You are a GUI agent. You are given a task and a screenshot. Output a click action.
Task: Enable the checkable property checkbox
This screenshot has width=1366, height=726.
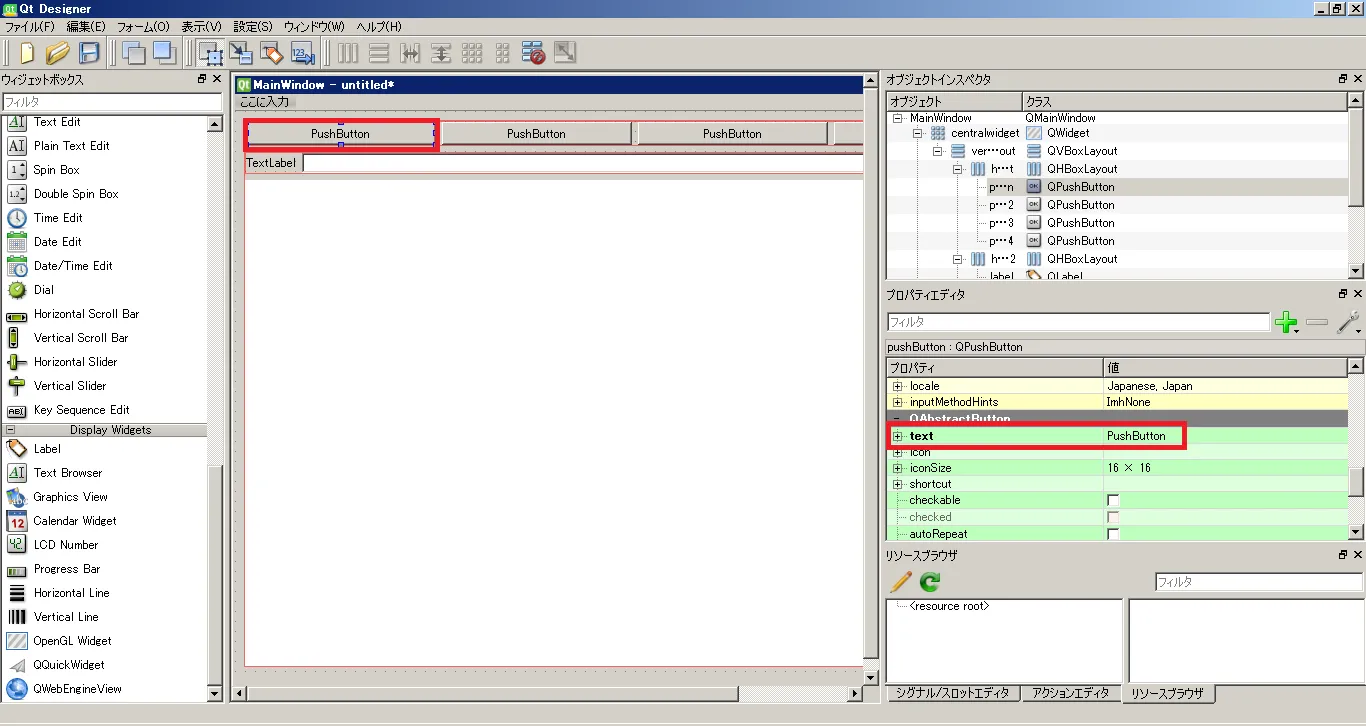[x=1113, y=500]
